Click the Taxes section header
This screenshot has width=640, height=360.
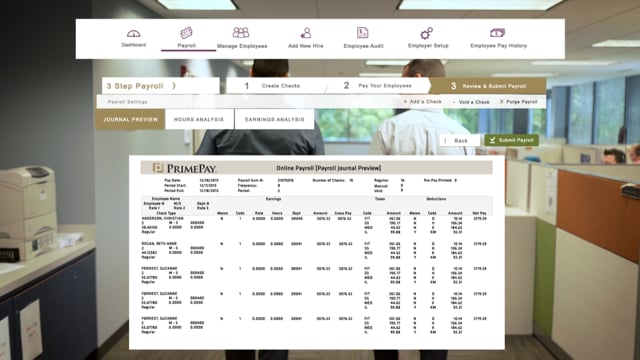(380, 199)
